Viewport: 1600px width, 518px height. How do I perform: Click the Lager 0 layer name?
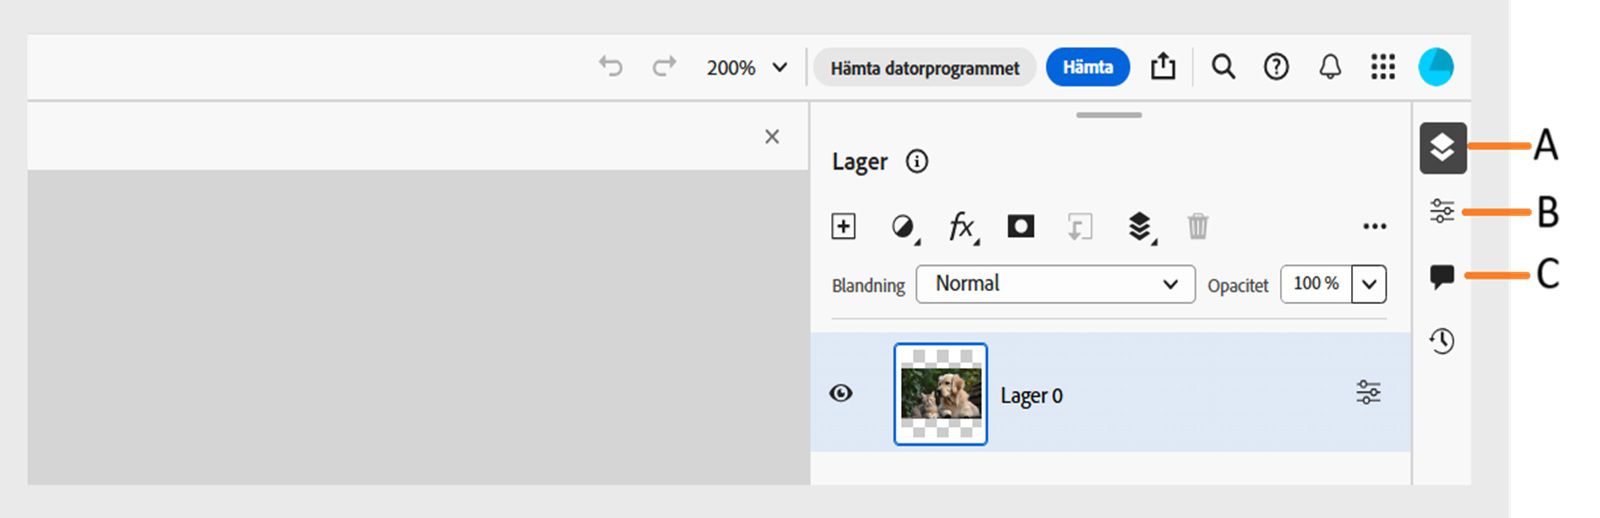point(1031,396)
